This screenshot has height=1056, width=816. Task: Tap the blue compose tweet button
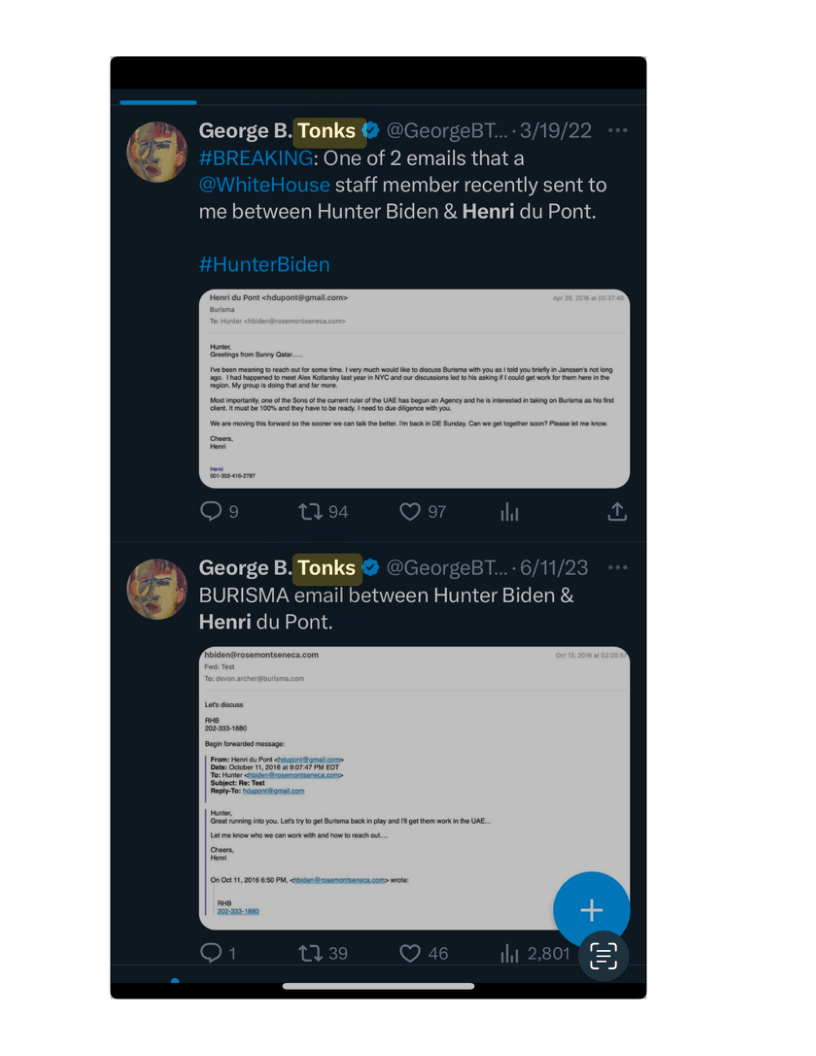point(591,910)
